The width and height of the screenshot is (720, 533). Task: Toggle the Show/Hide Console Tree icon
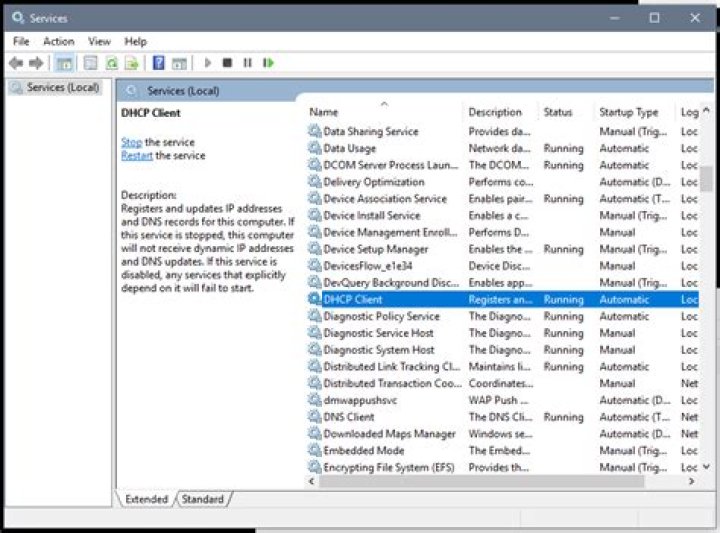[x=64, y=63]
